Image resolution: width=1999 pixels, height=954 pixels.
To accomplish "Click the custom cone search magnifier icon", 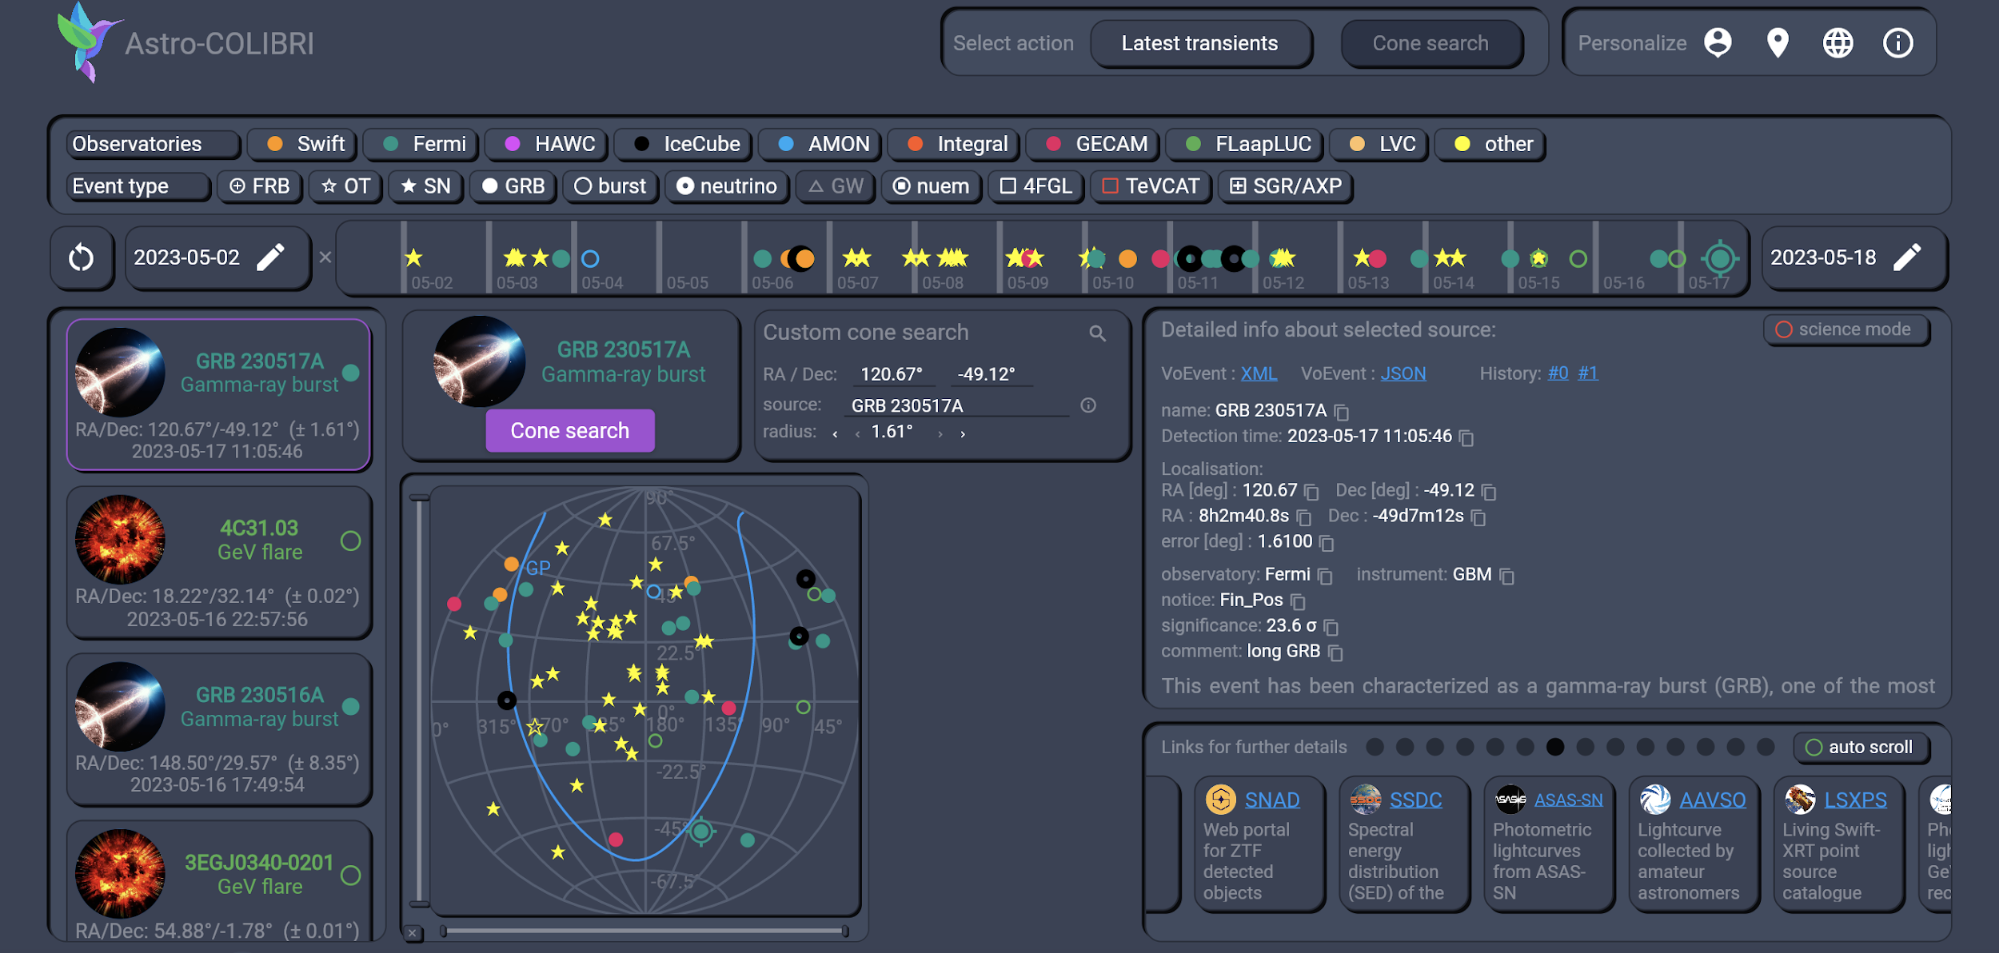I will [x=1097, y=333].
